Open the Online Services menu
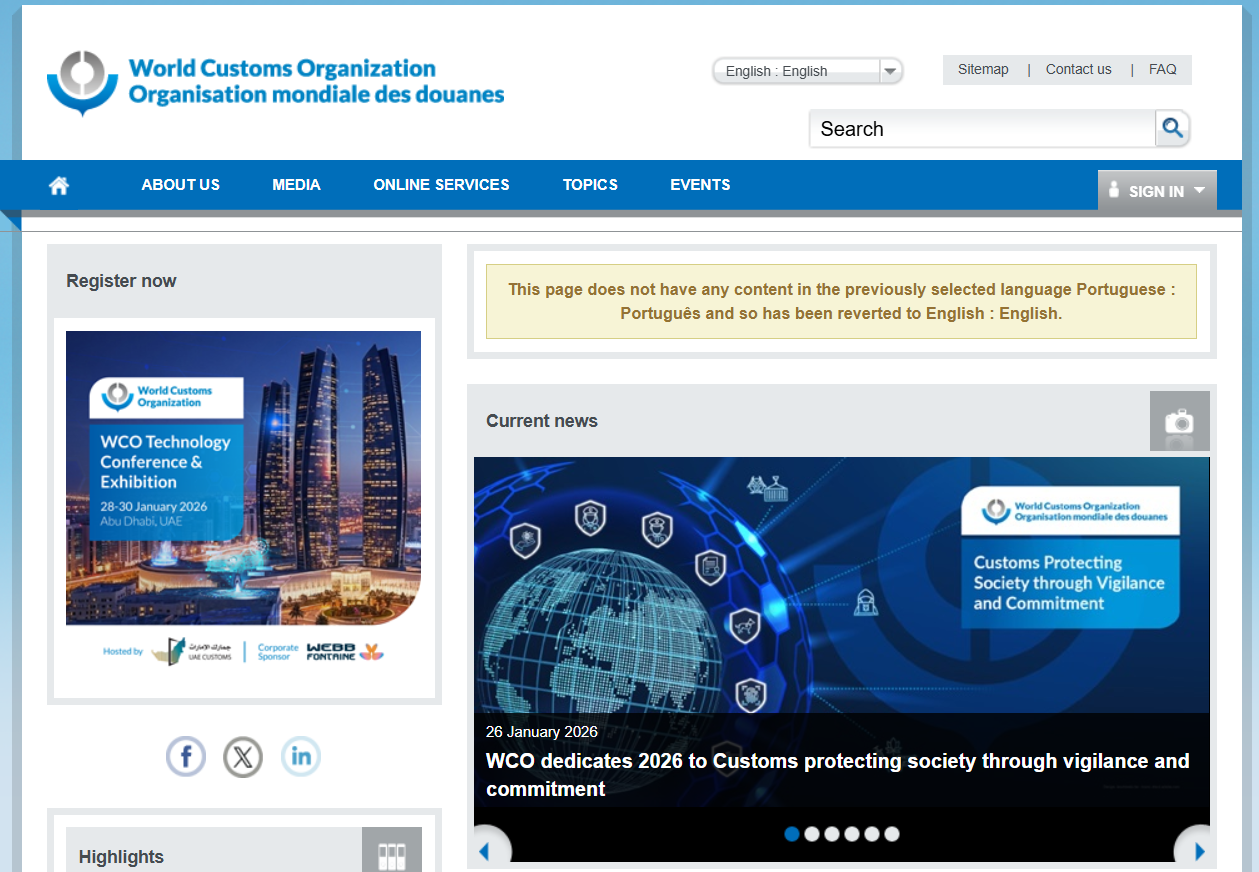 pyautogui.click(x=441, y=185)
